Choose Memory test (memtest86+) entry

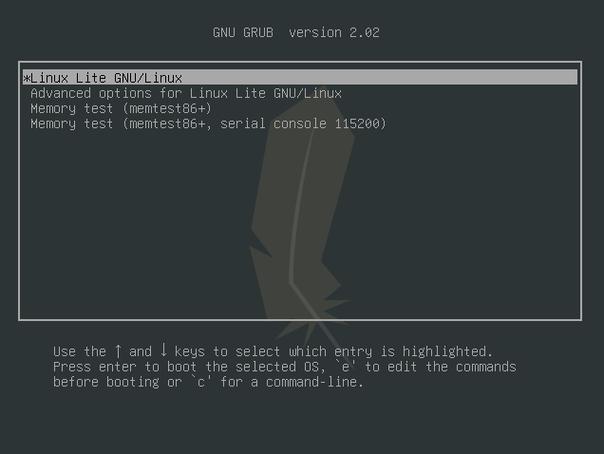click(x=121, y=109)
